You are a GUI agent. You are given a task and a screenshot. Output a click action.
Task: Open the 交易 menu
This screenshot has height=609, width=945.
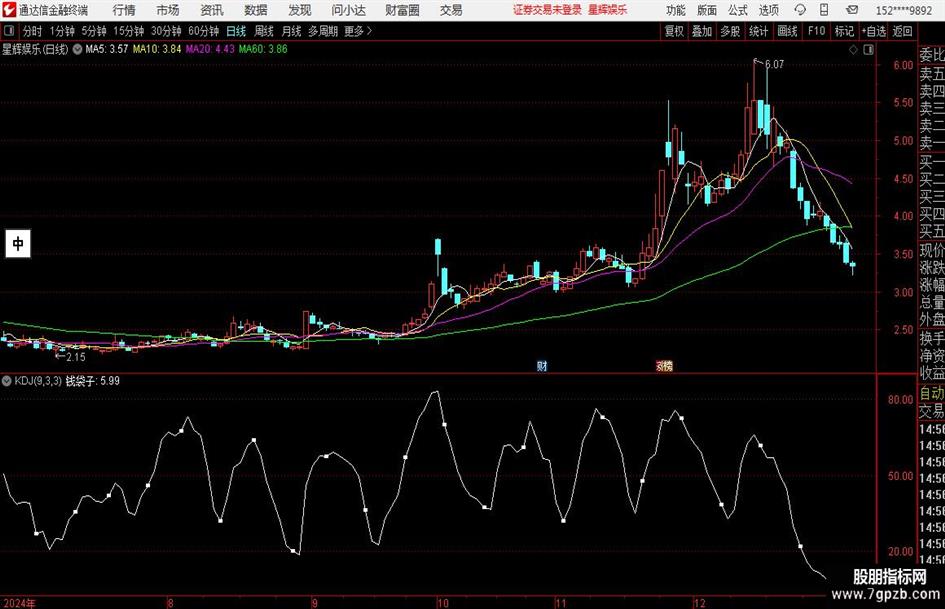click(x=451, y=10)
